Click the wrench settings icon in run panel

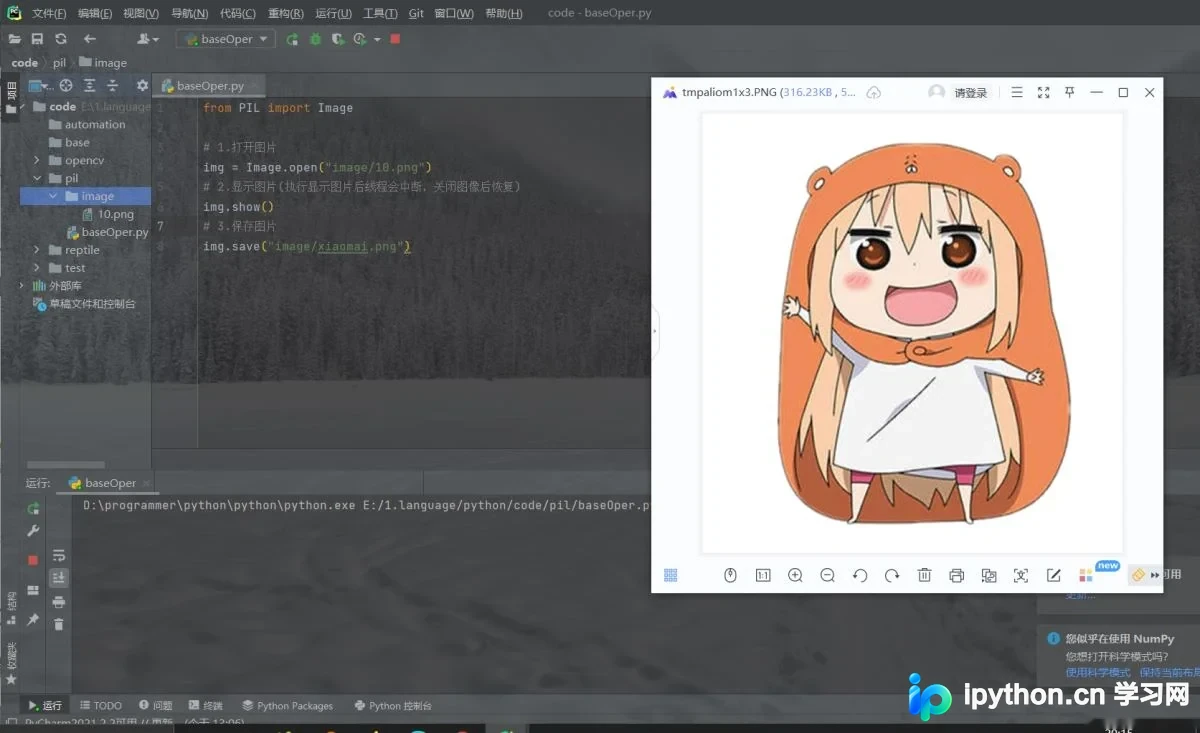click(x=33, y=531)
